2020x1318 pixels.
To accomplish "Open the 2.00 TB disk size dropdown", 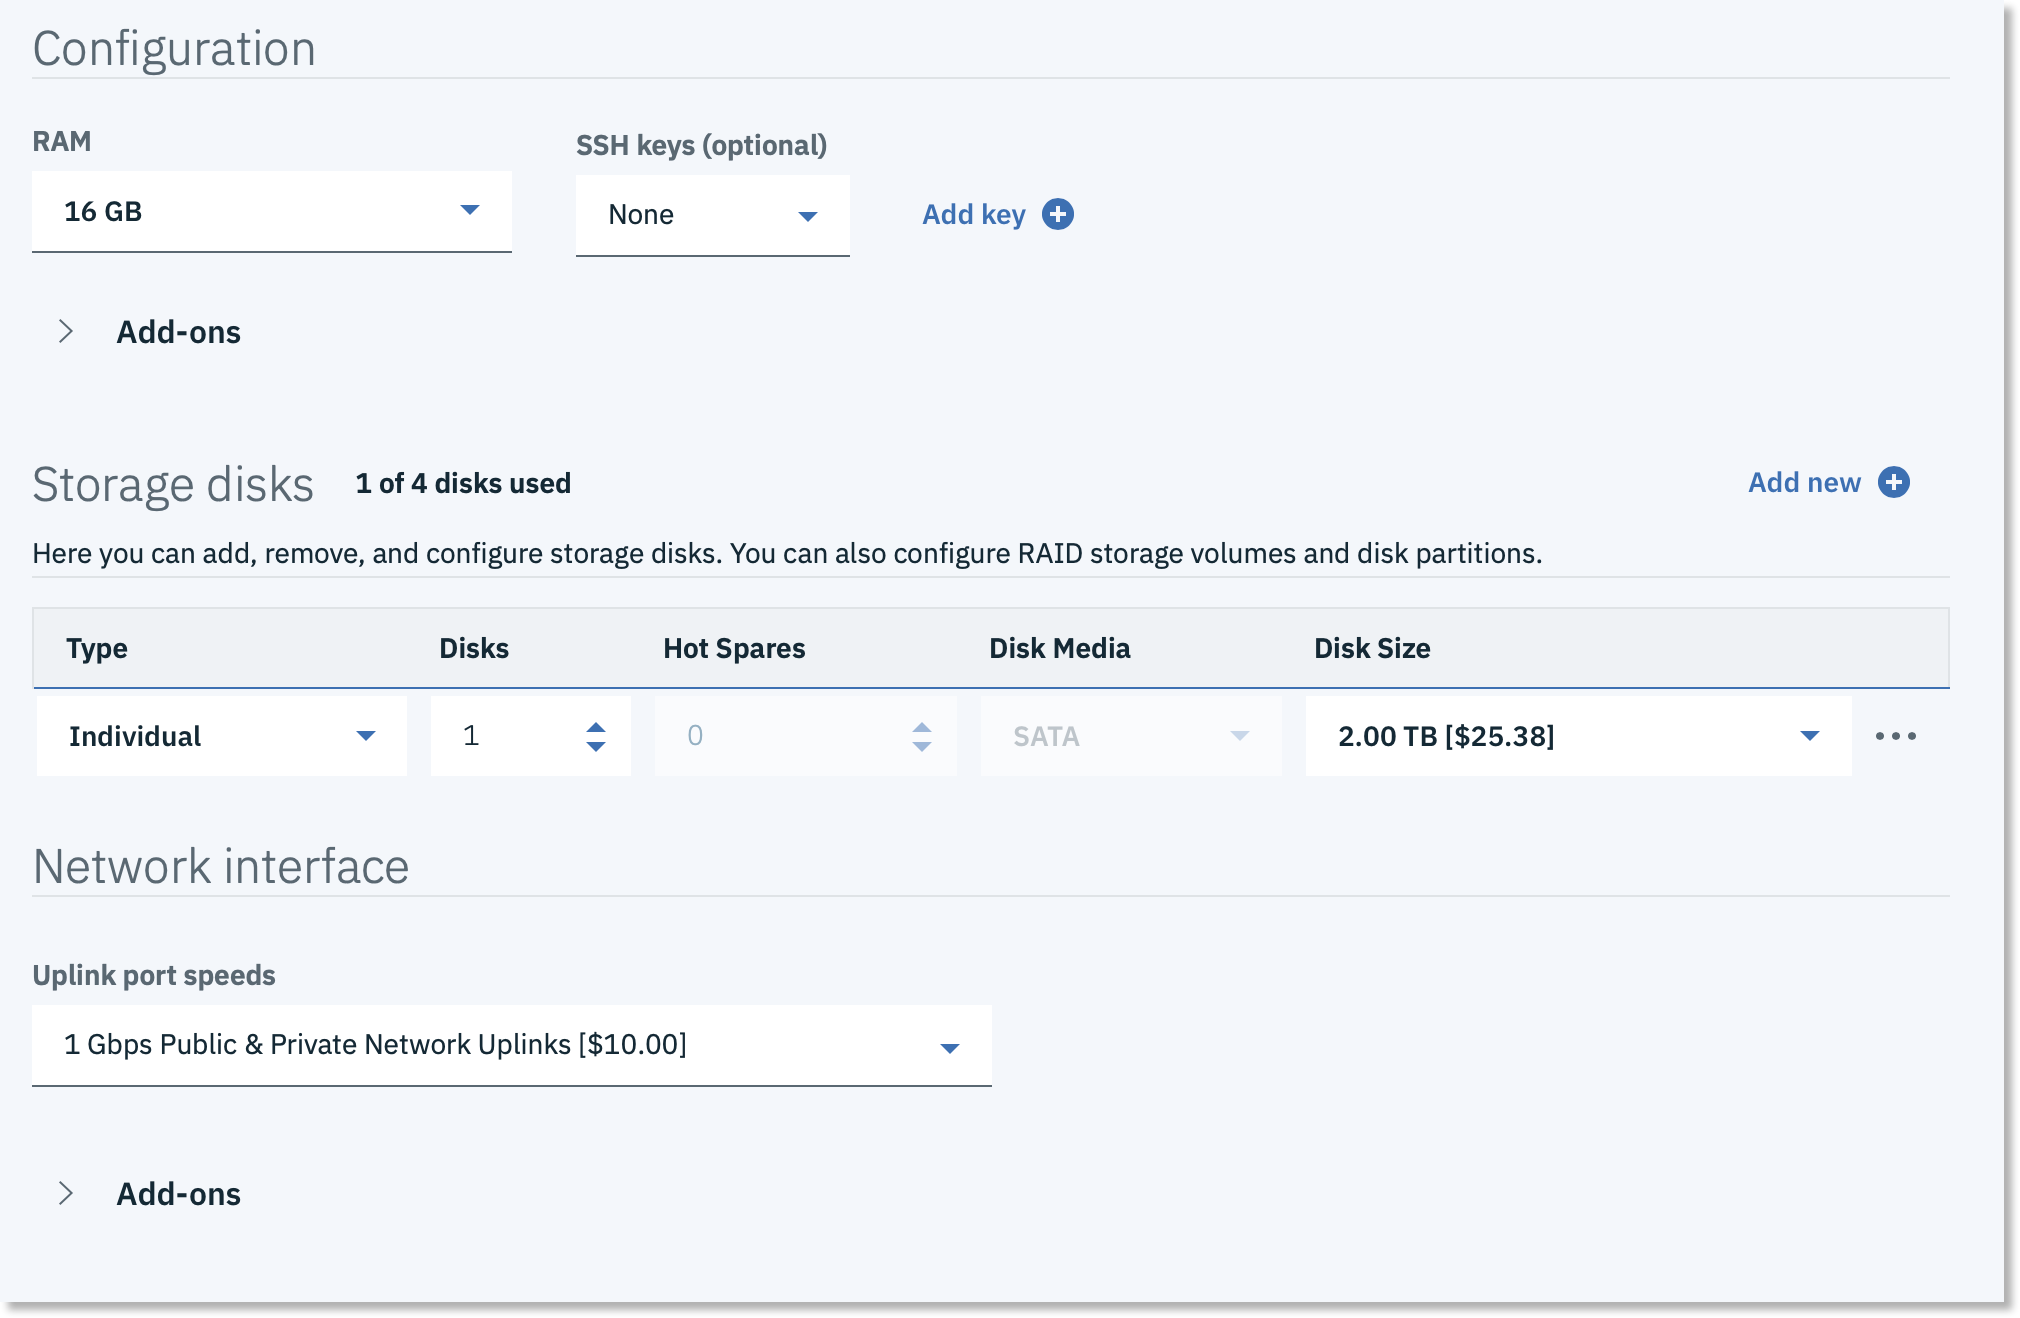I will (1578, 736).
